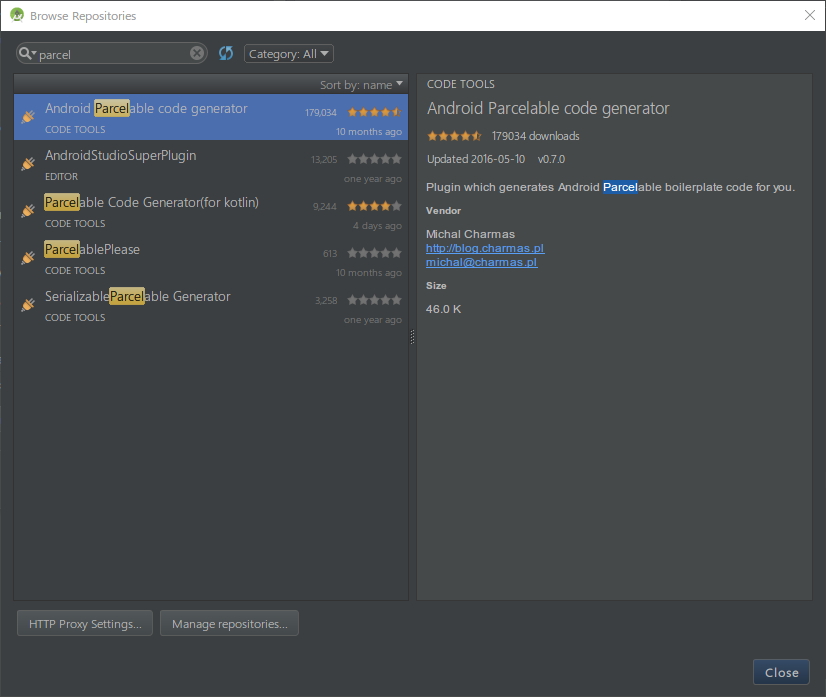Open the Category: All dropdown
This screenshot has width=826, height=697.
click(x=289, y=54)
